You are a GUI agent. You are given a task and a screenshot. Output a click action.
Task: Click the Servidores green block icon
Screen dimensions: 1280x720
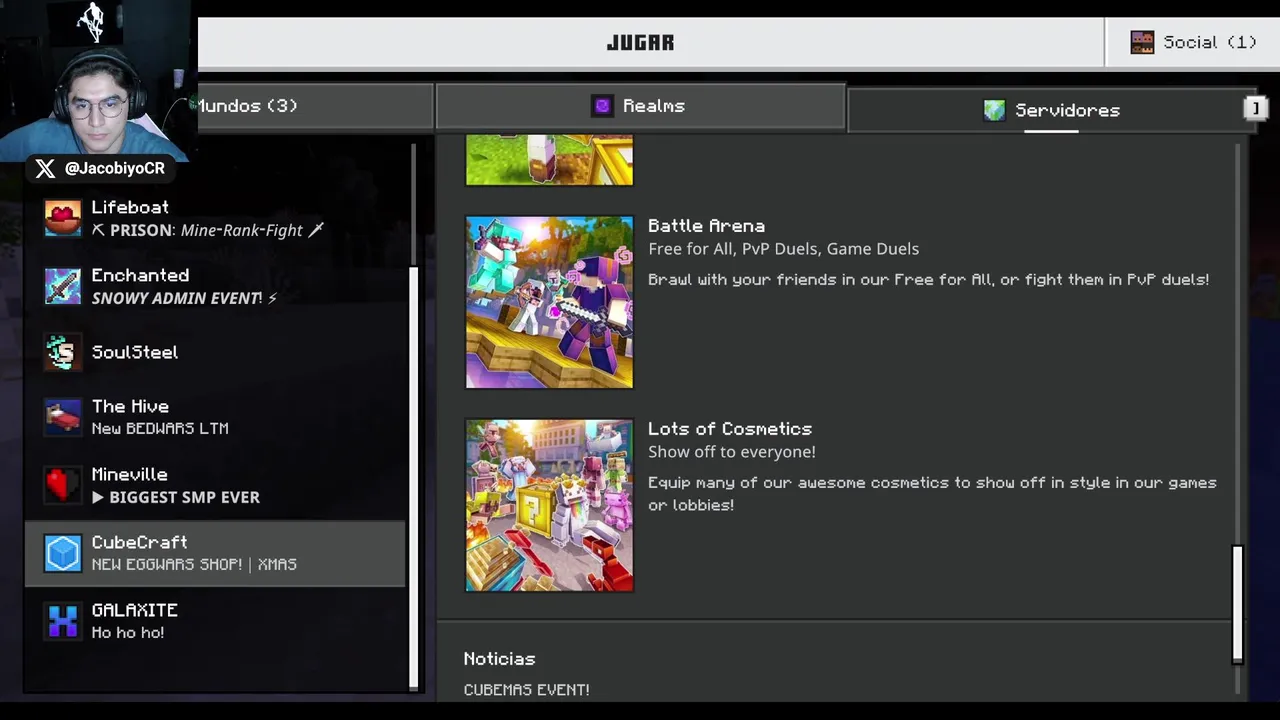[994, 110]
